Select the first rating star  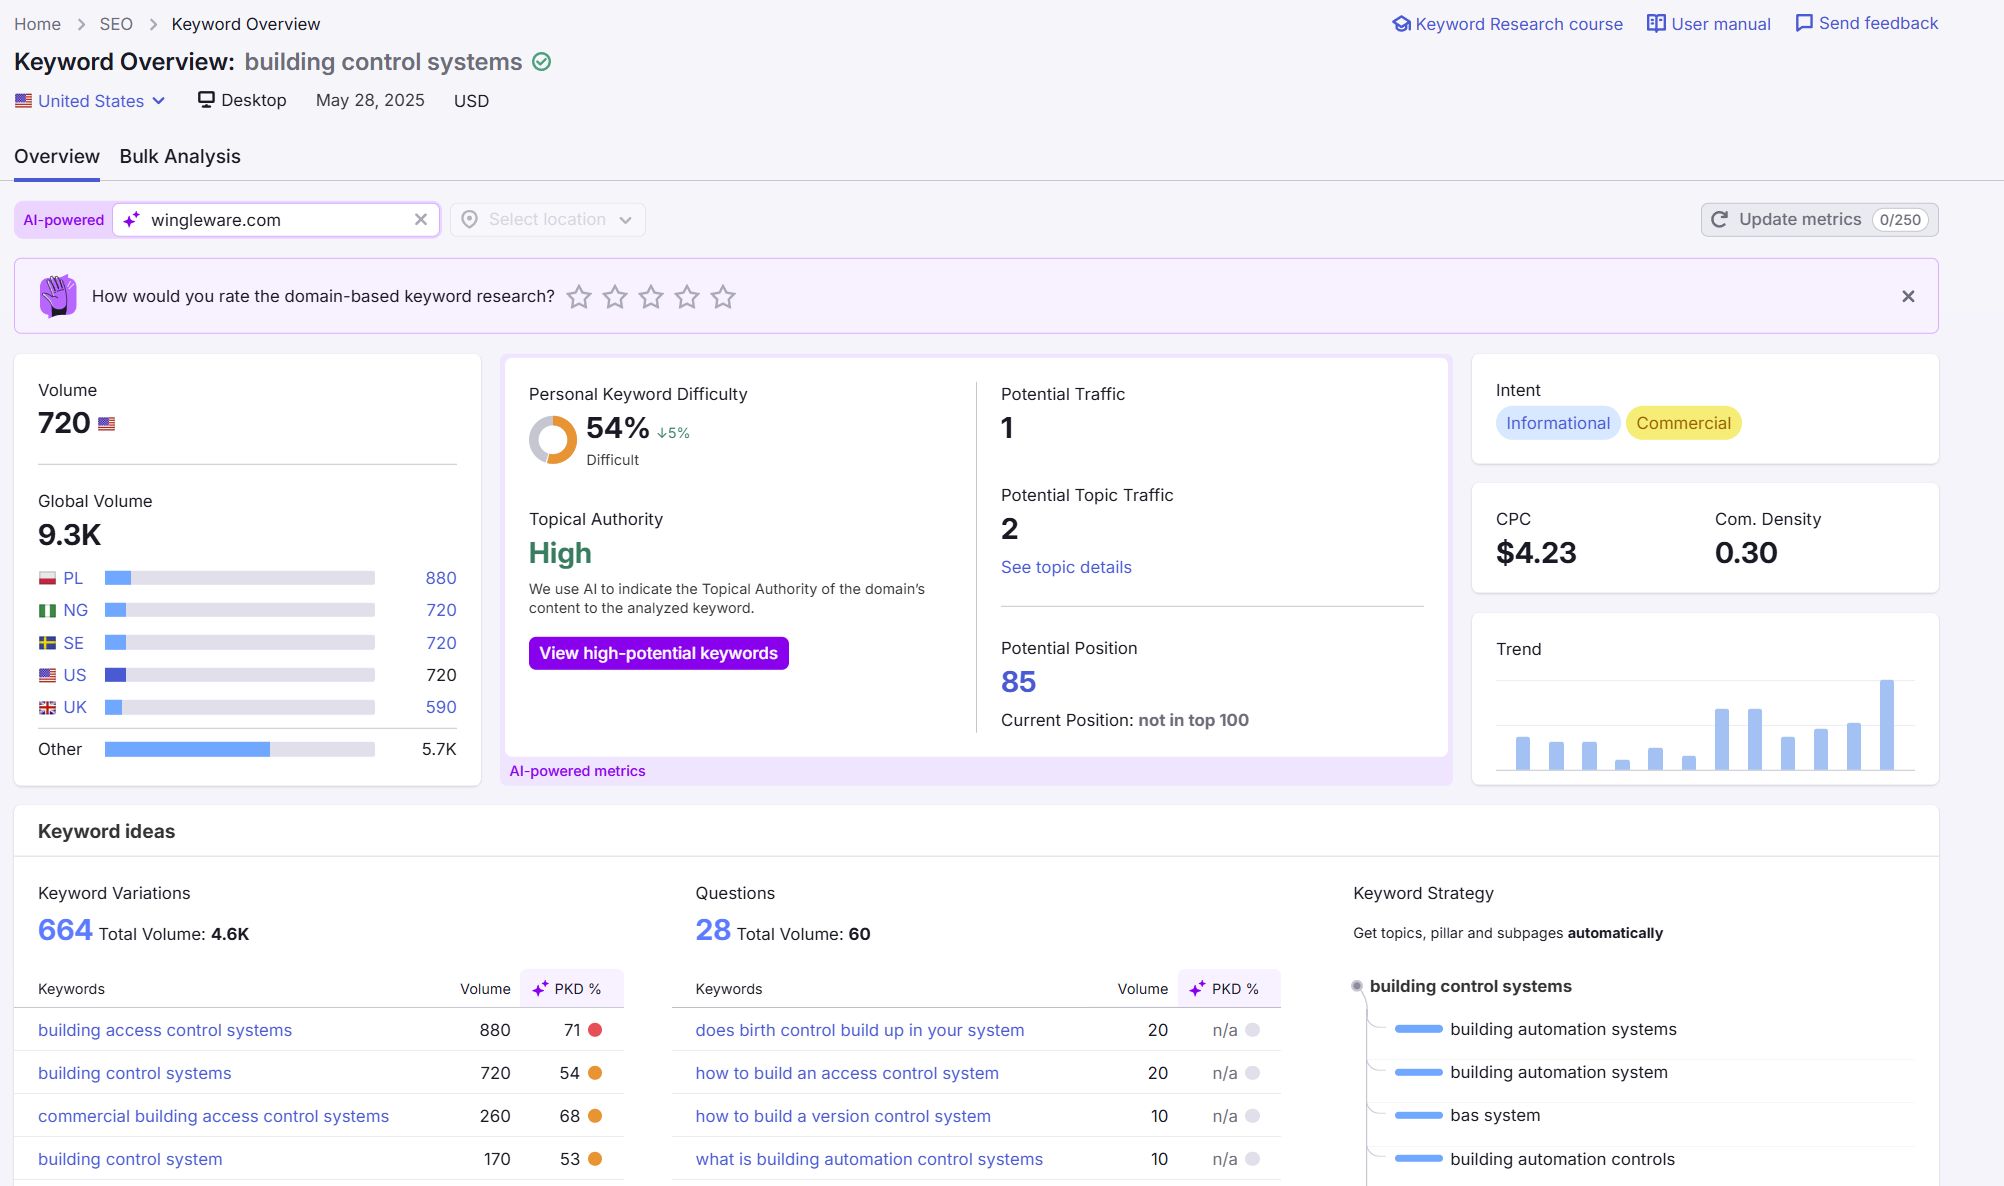(x=579, y=297)
